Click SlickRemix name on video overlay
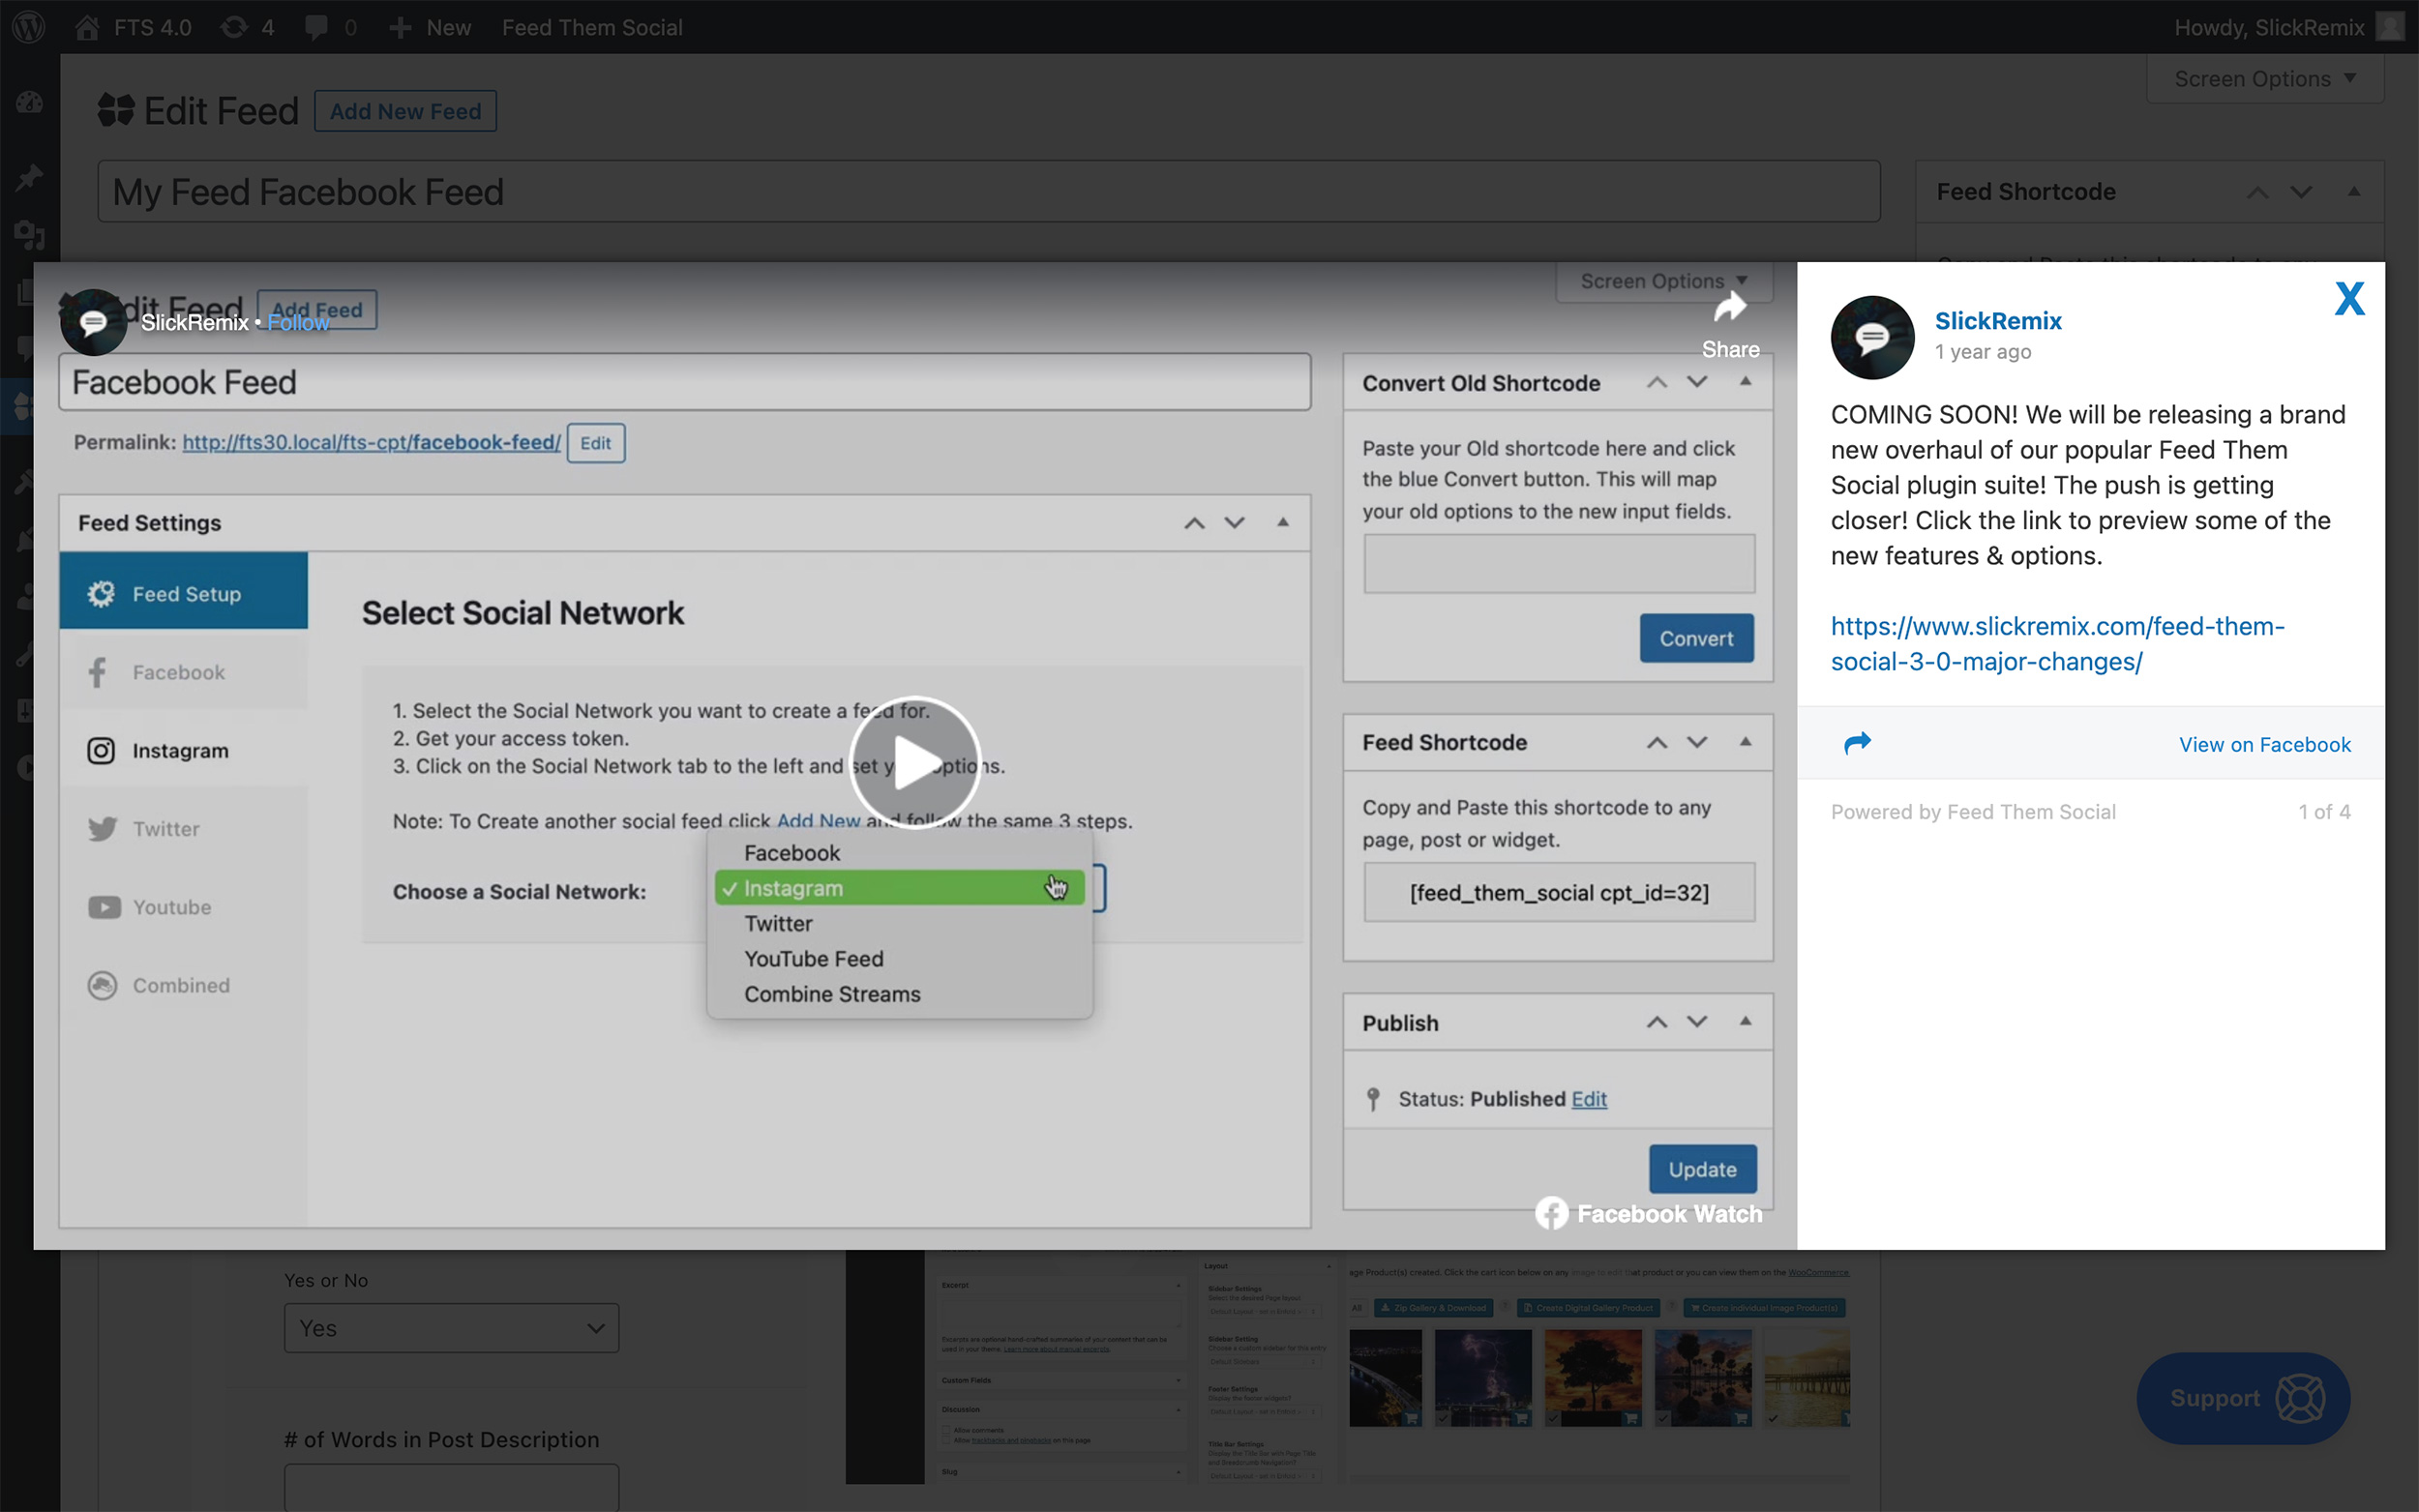Screen dimensions: 2419x1512 click(194, 323)
